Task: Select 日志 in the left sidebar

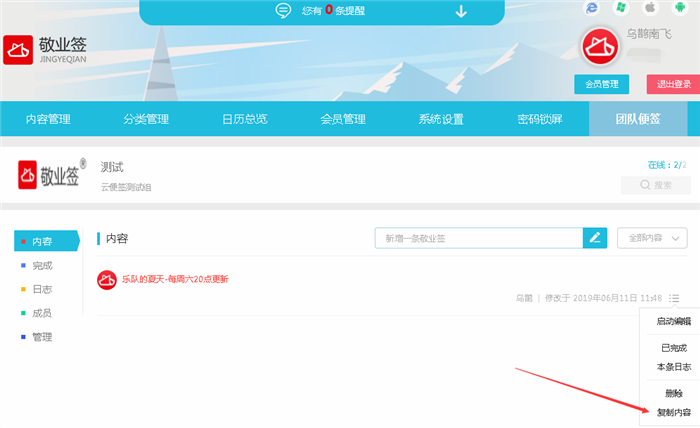Action: pos(41,289)
